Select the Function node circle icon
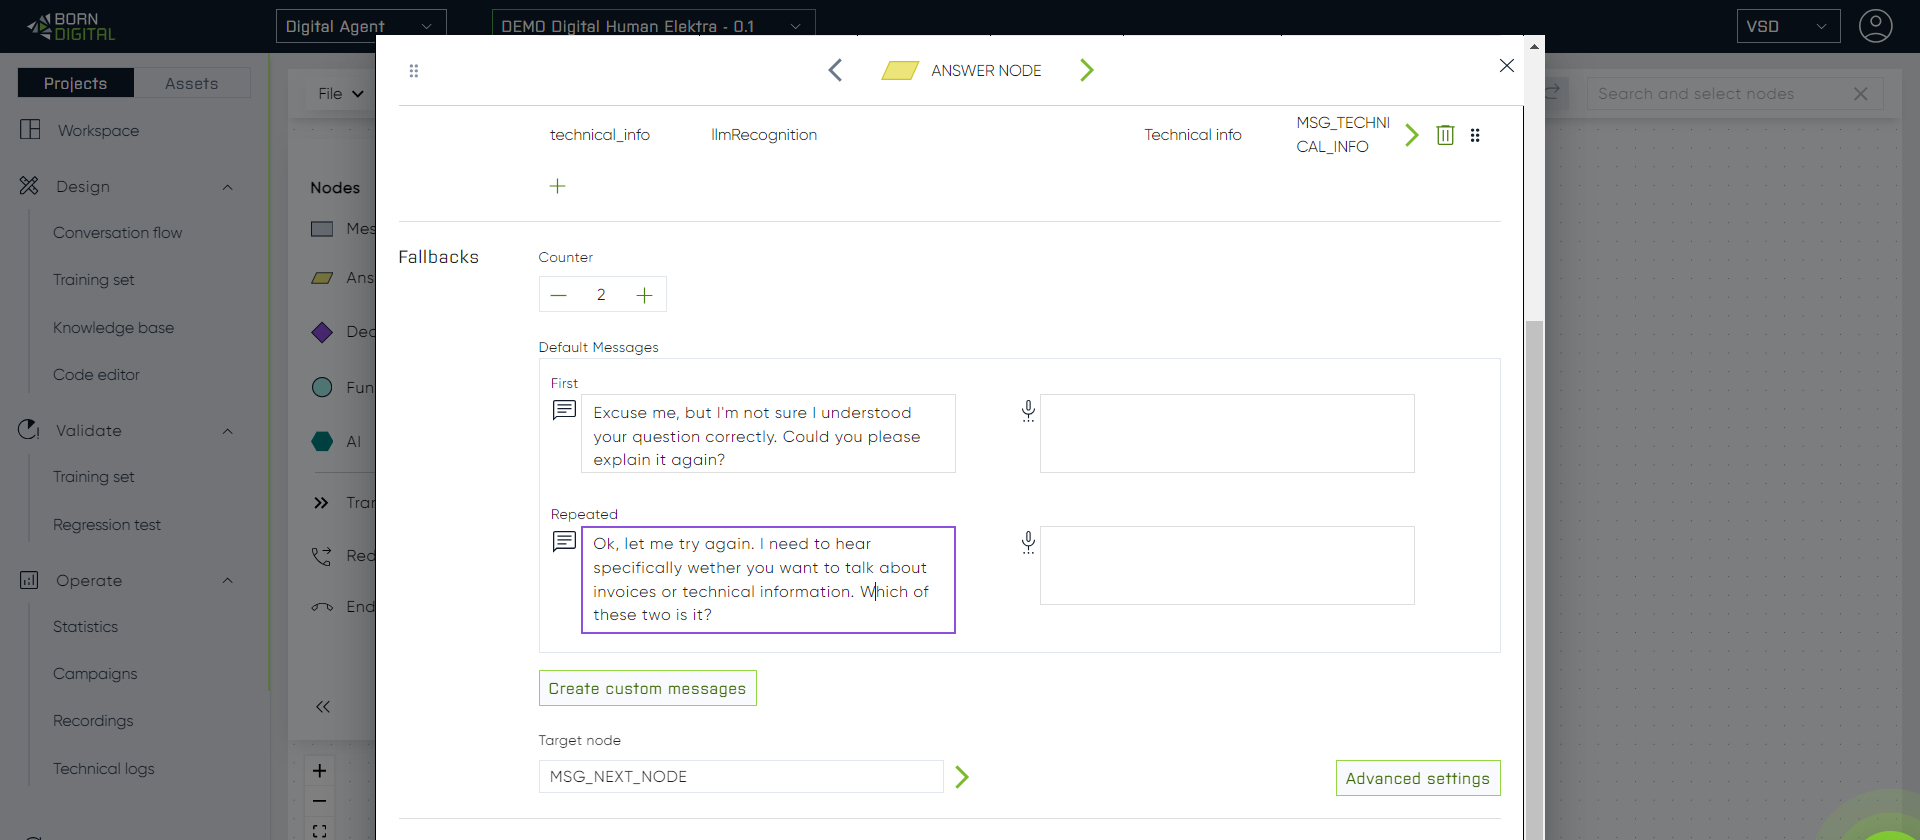This screenshot has width=1920, height=840. pyautogui.click(x=322, y=387)
